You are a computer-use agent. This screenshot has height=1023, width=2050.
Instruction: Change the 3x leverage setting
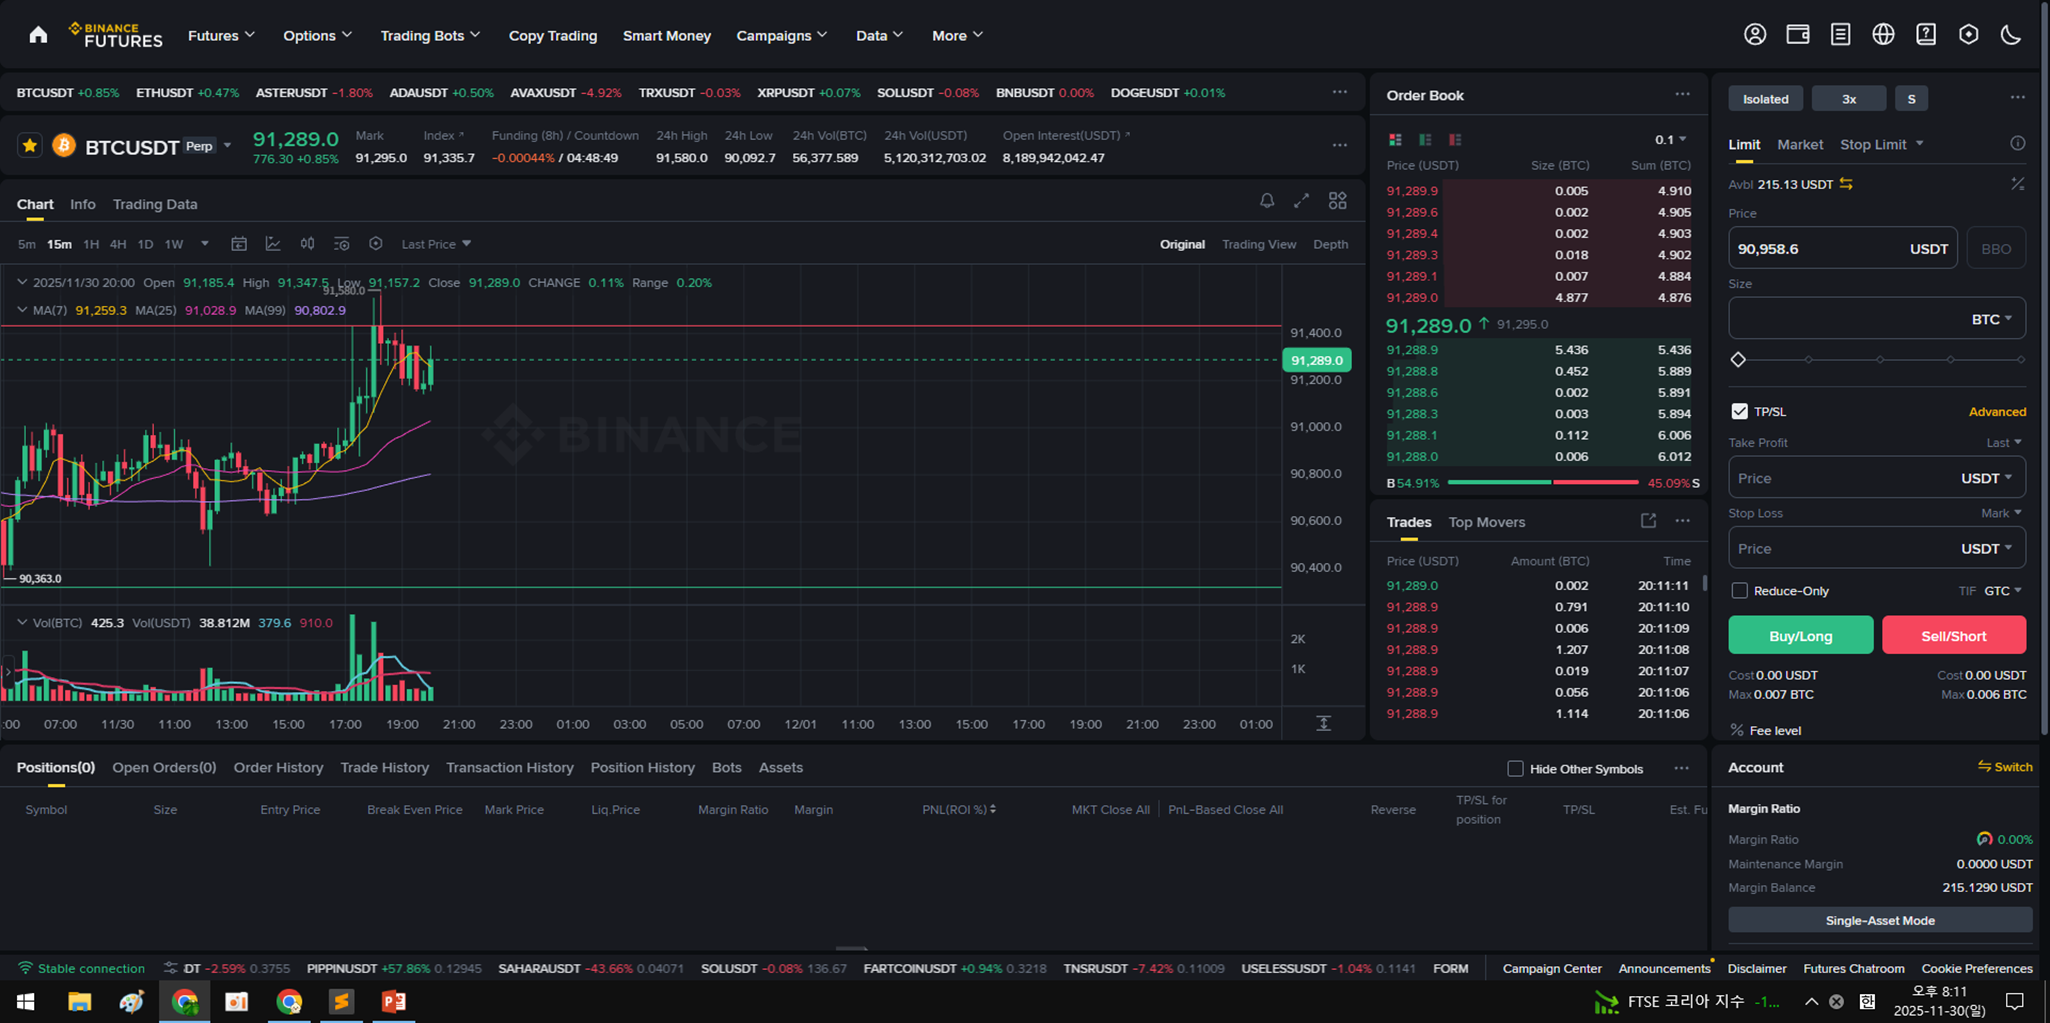pos(1848,98)
